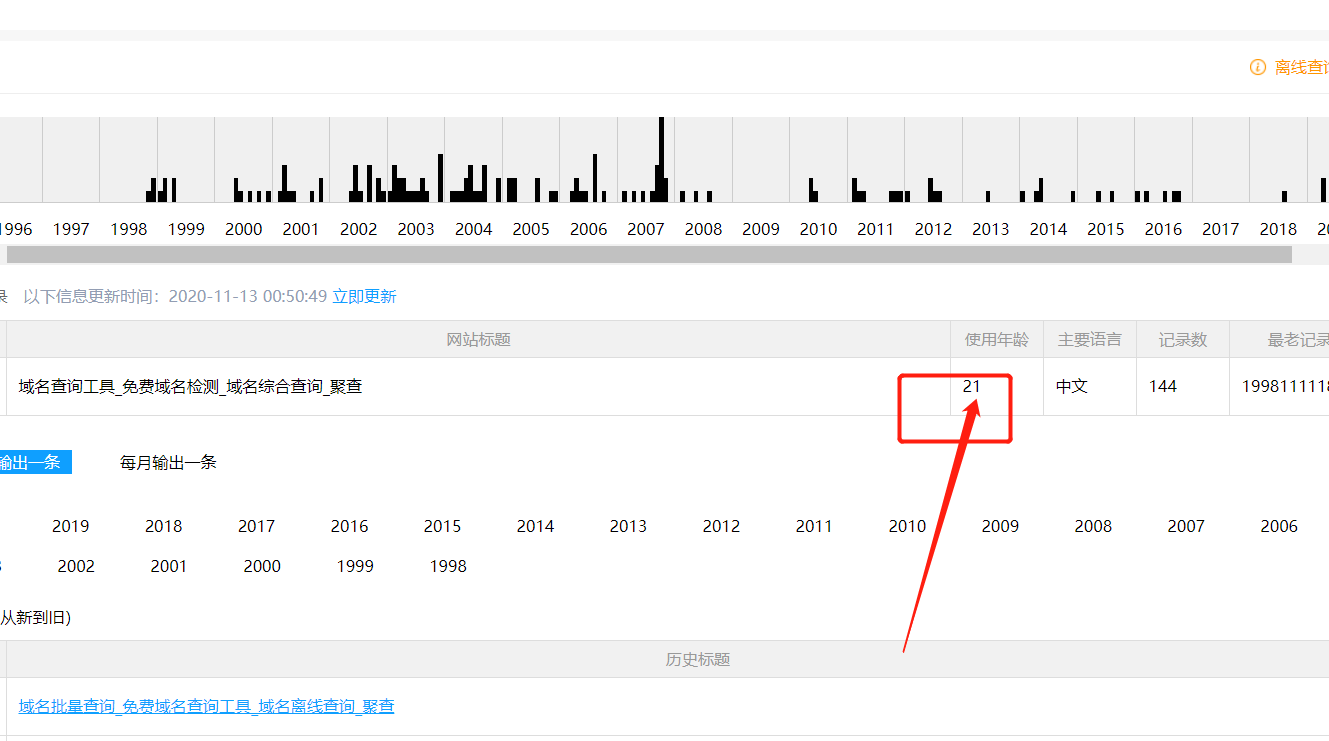Select the 使用年龄 column header
The width and height of the screenshot is (1329, 741).
(996, 339)
